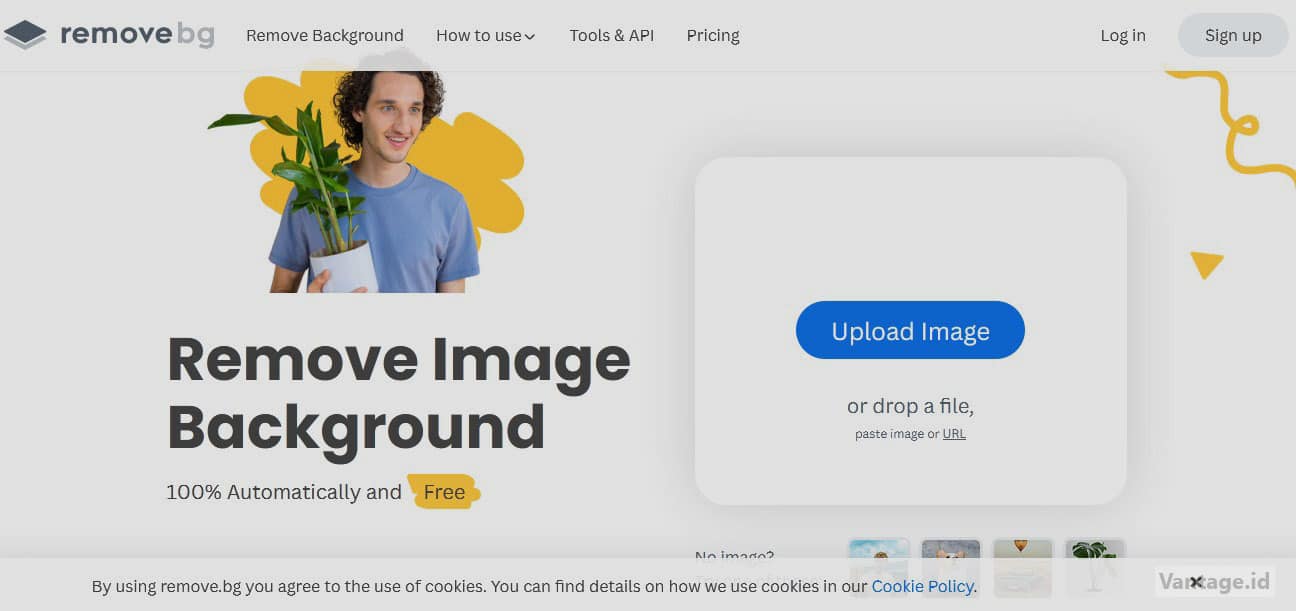Click the URL link under paste image
Viewport: 1296px width, 611px height.
coord(954,434)
